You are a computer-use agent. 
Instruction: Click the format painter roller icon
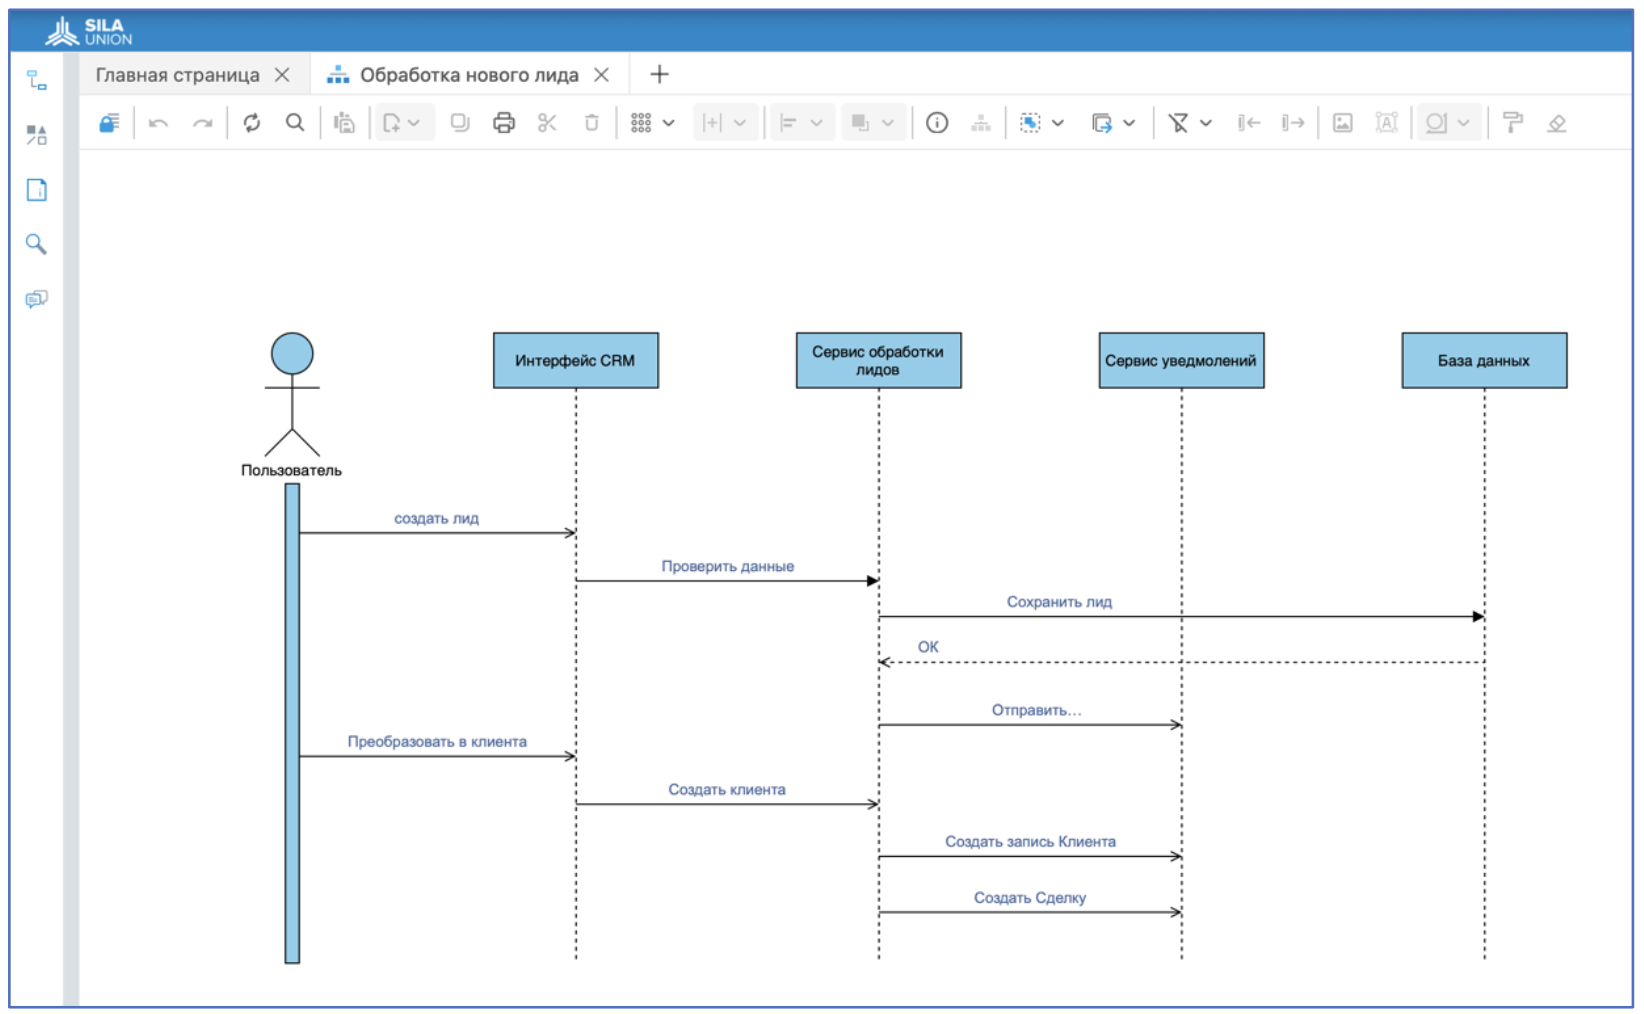(1512, 123)
